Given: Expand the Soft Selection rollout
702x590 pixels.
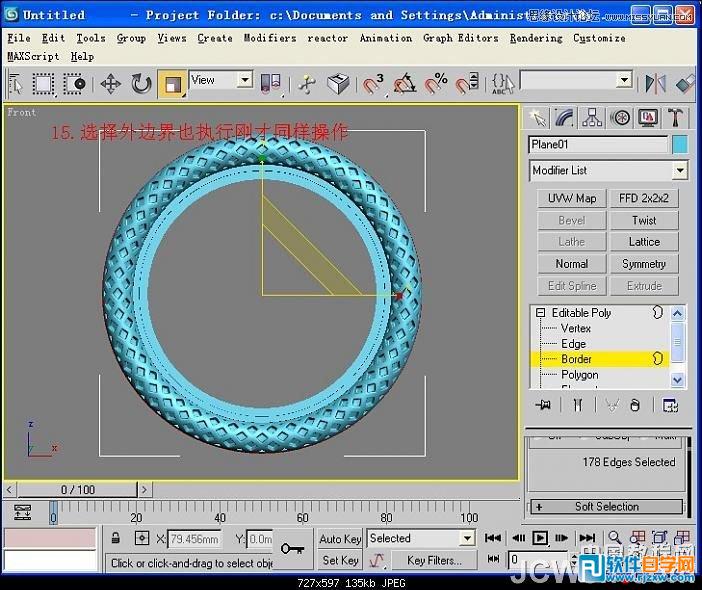Looking at the screenshot, I should pos(606,507).
